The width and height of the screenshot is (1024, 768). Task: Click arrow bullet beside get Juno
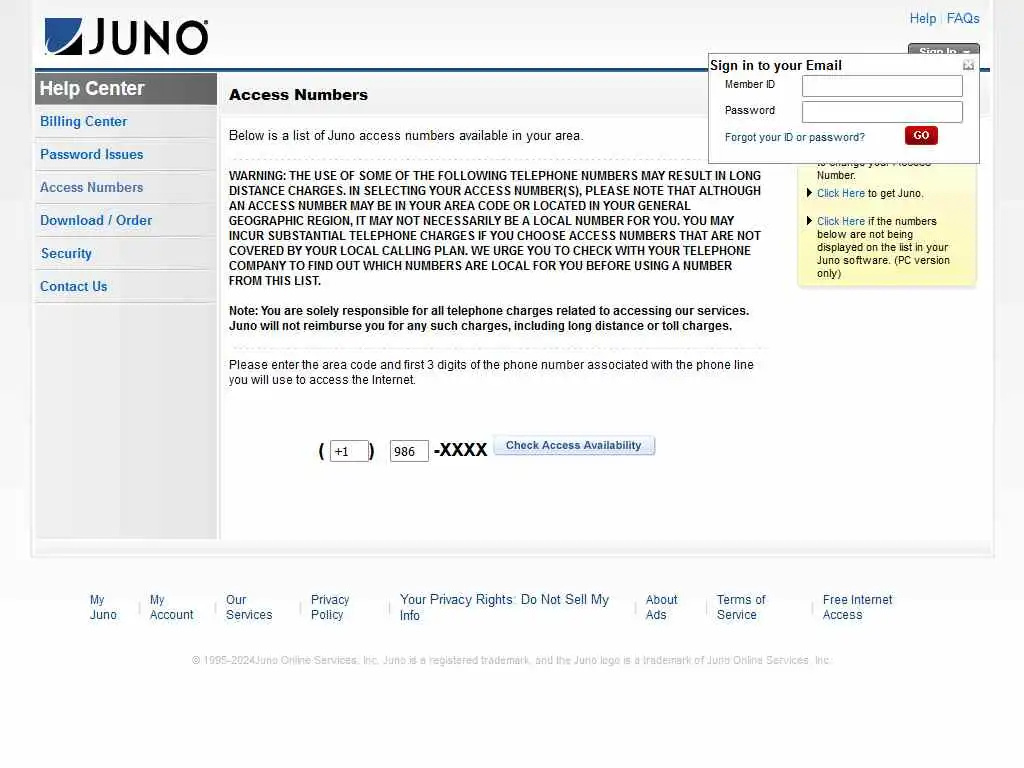click(x=809, y=193)
